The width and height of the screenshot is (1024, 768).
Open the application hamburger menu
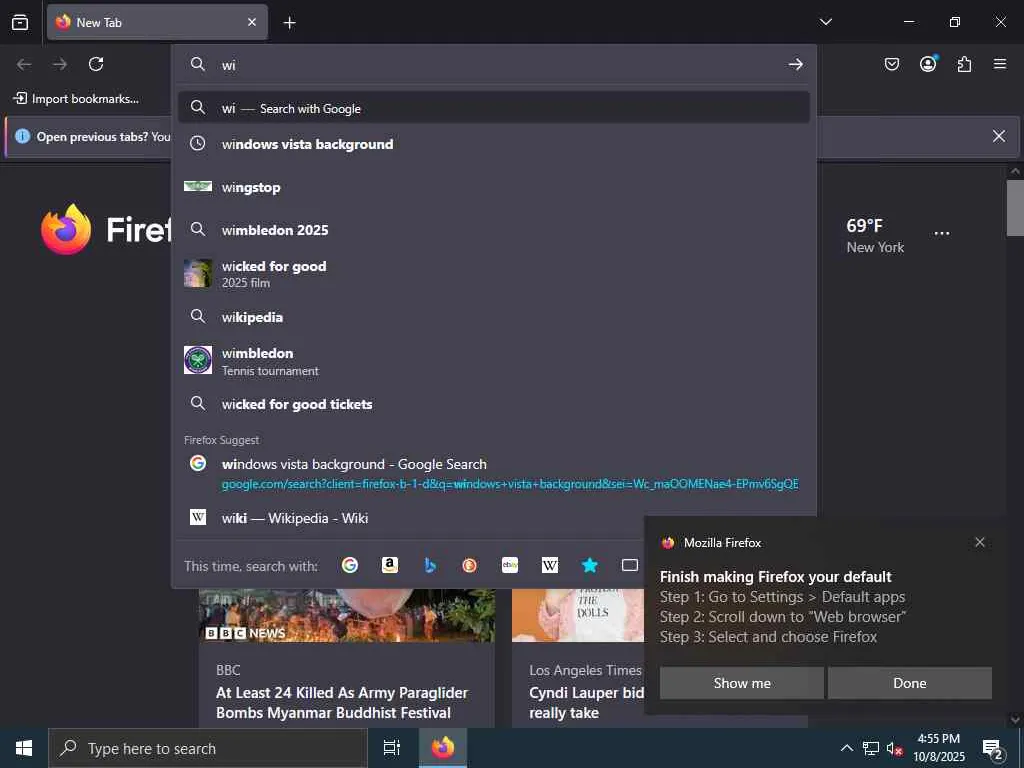pos(1000,64)
